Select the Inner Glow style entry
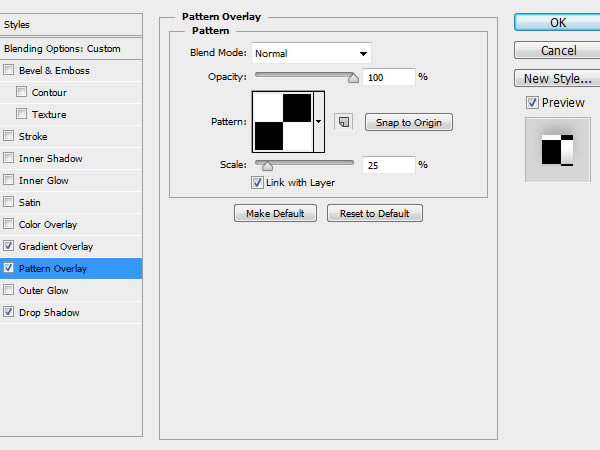The height and width of the screenshot is (450, 600). (x=71, y=180)
